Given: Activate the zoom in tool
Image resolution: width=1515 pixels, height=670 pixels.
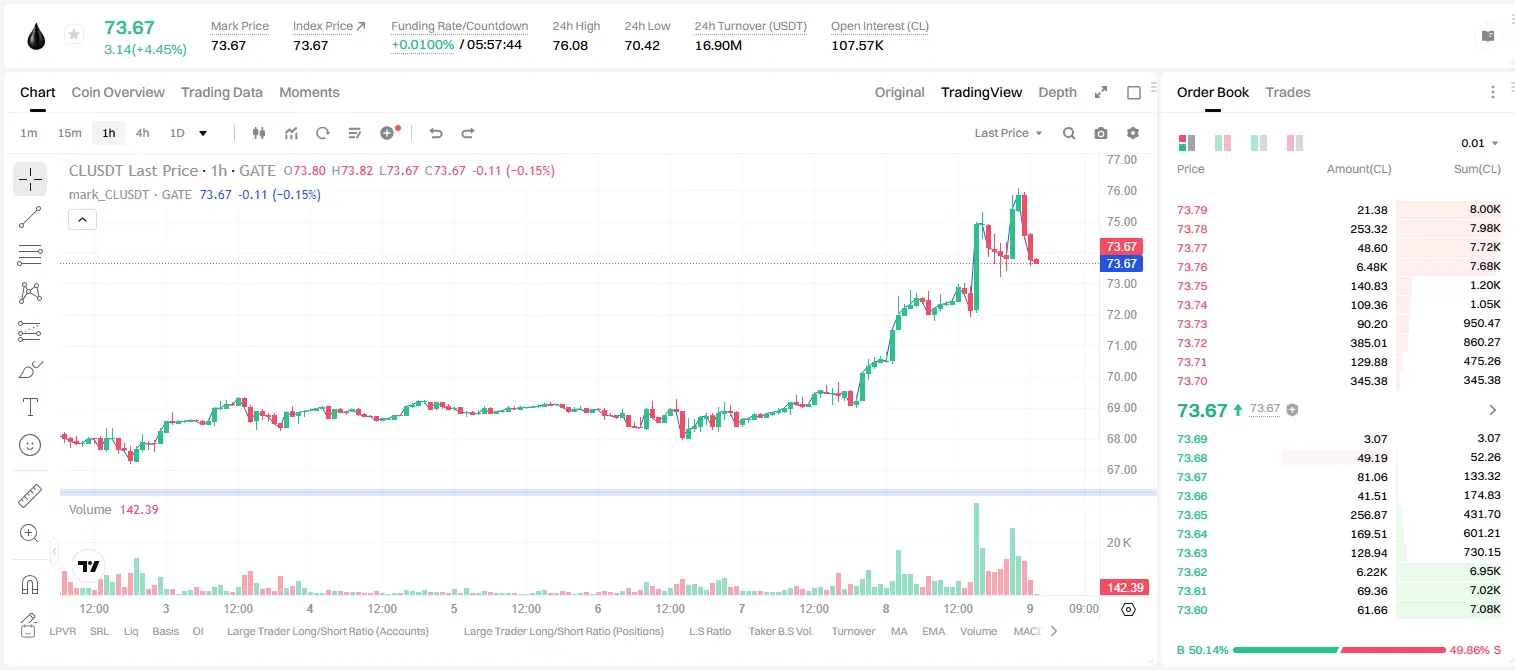Looking at the screenshot, I should (x=30, y=533).
